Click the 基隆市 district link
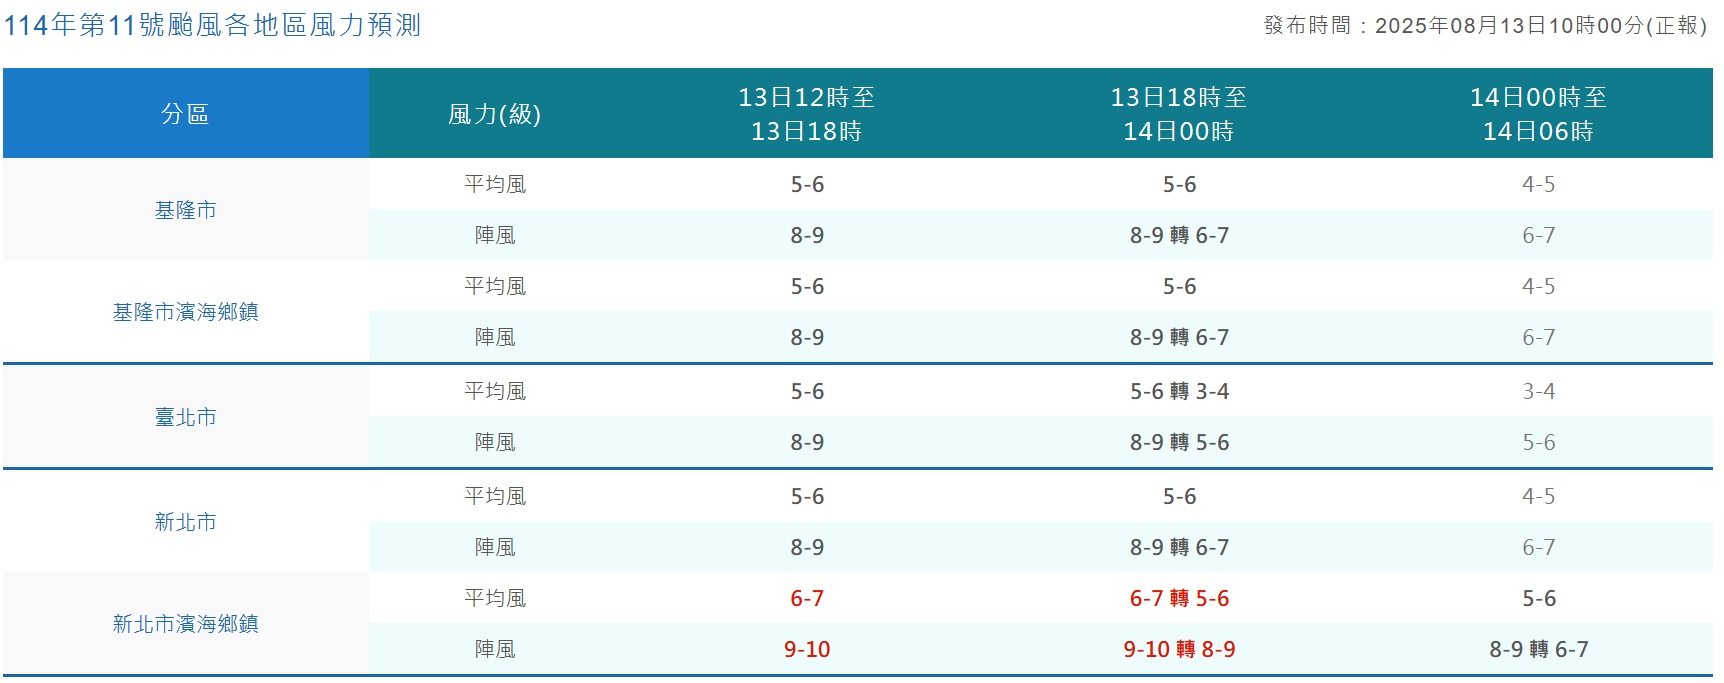The height and width of the screenshot is (683, 1724). pos(185,210)
